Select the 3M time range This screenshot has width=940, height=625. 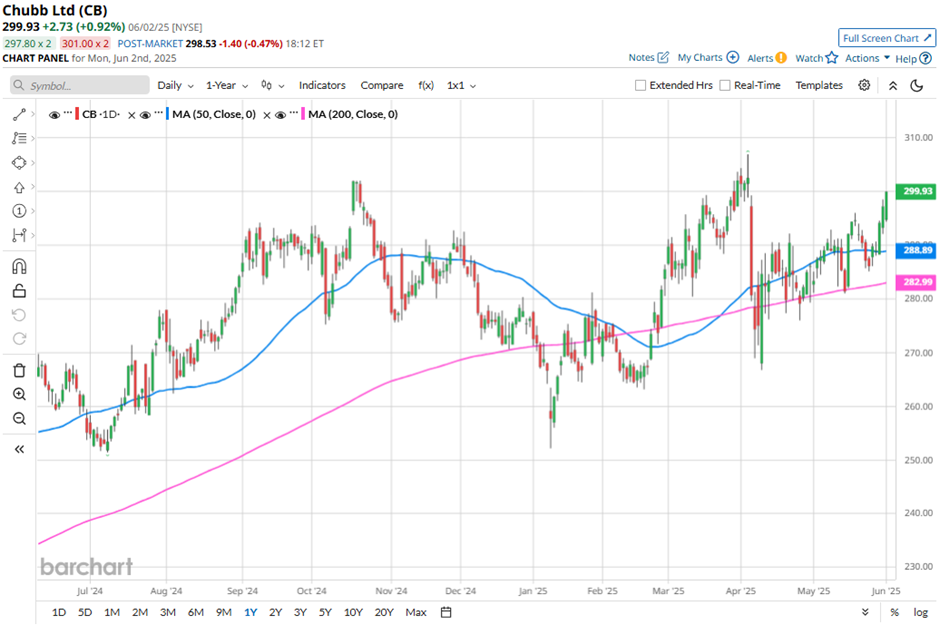tap(168, 612)
